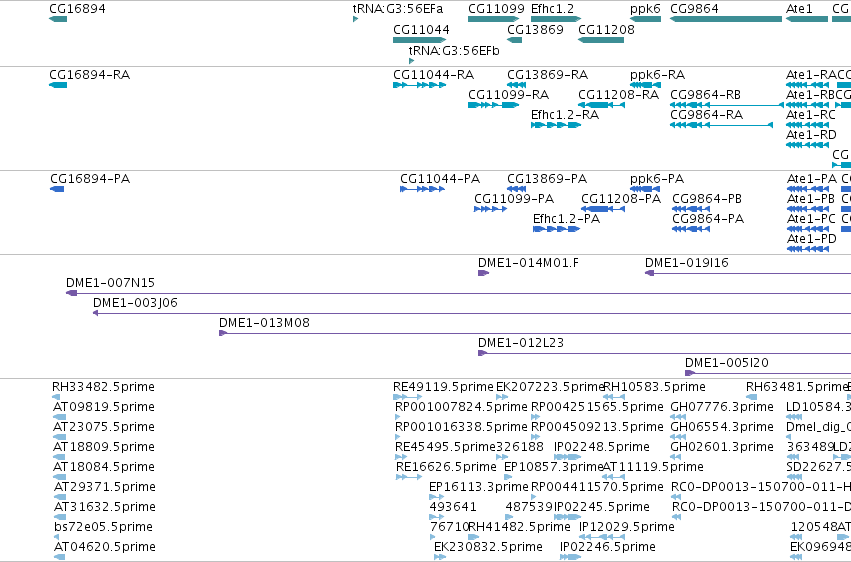Select the CG13869 gene label
The image size is (851, 562).
pos(535,29)
